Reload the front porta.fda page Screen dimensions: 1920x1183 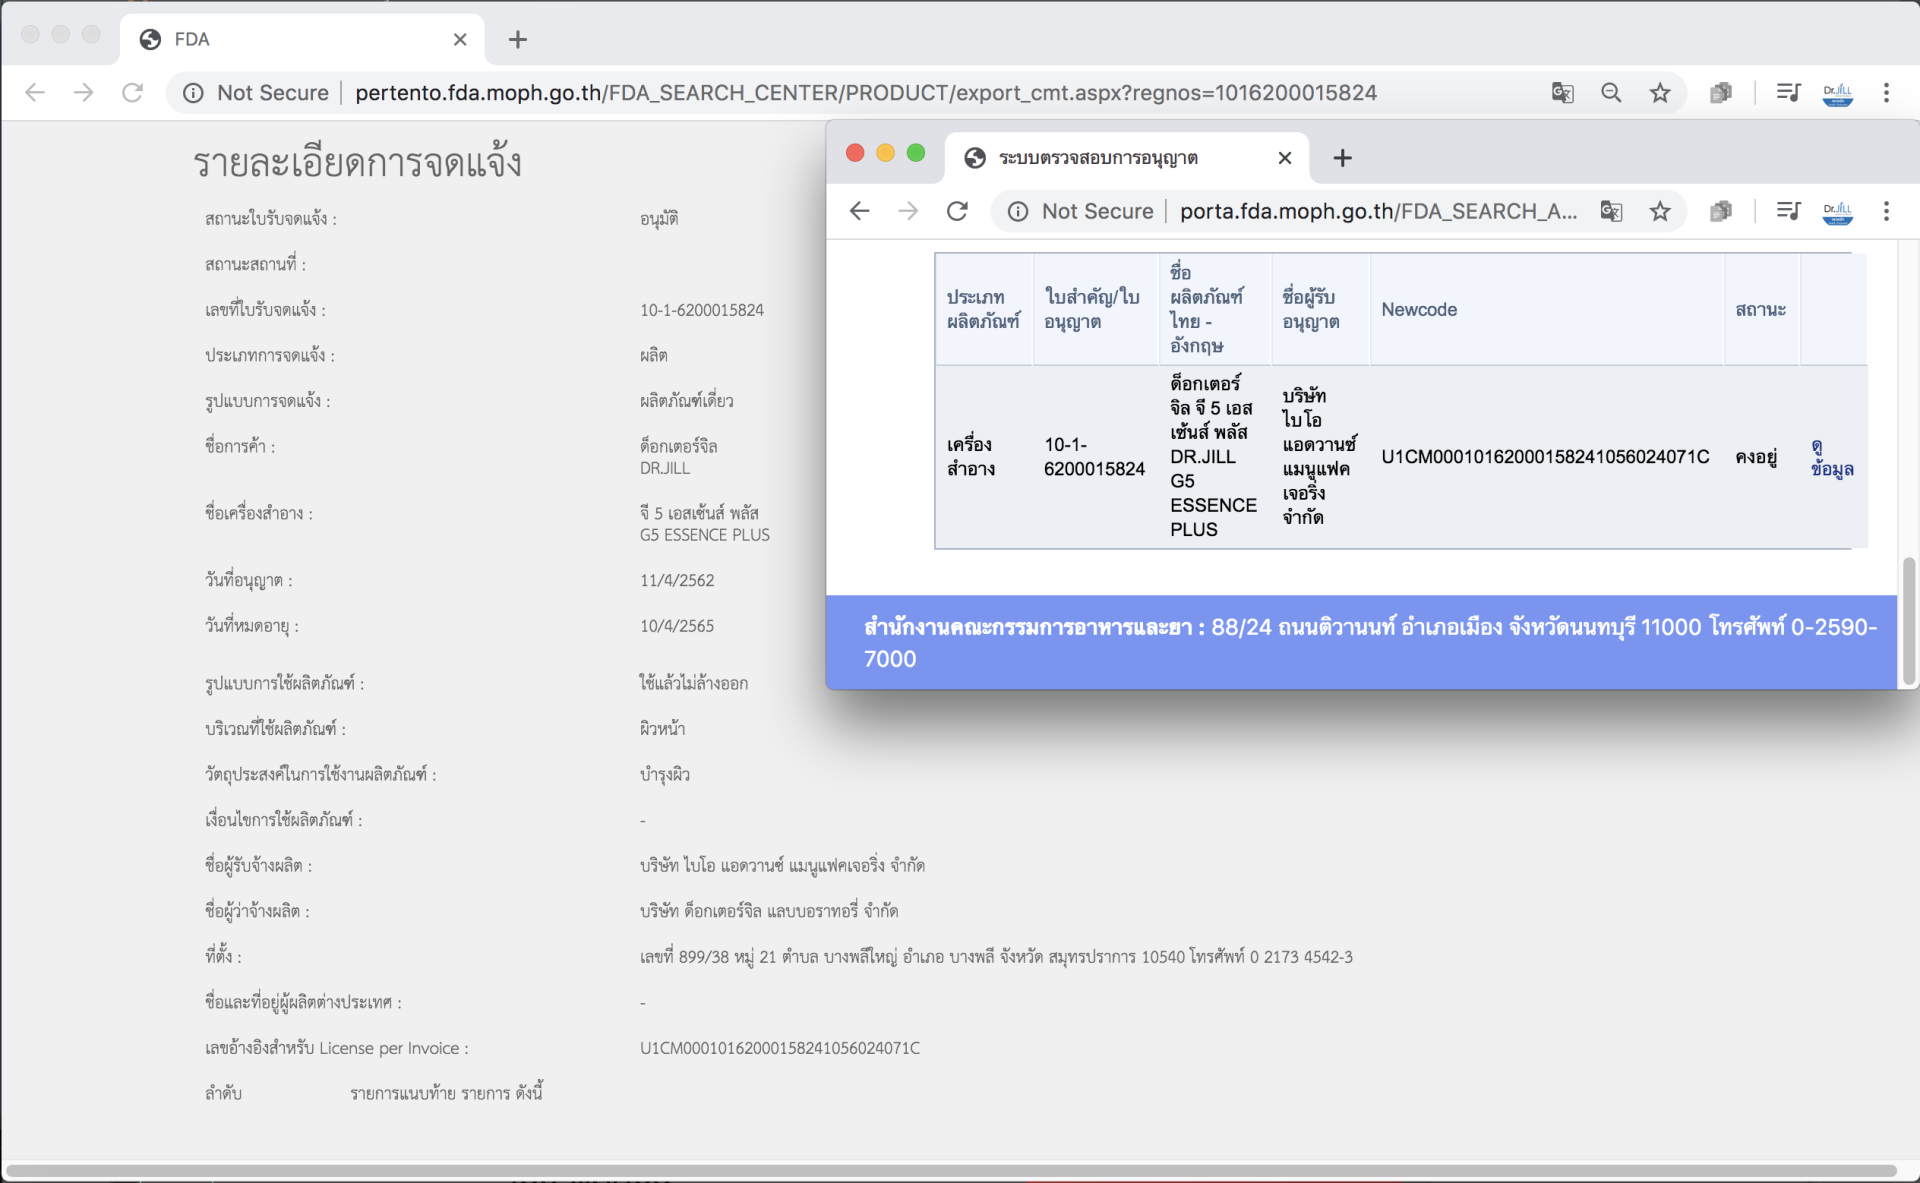[x=957, y=211]
